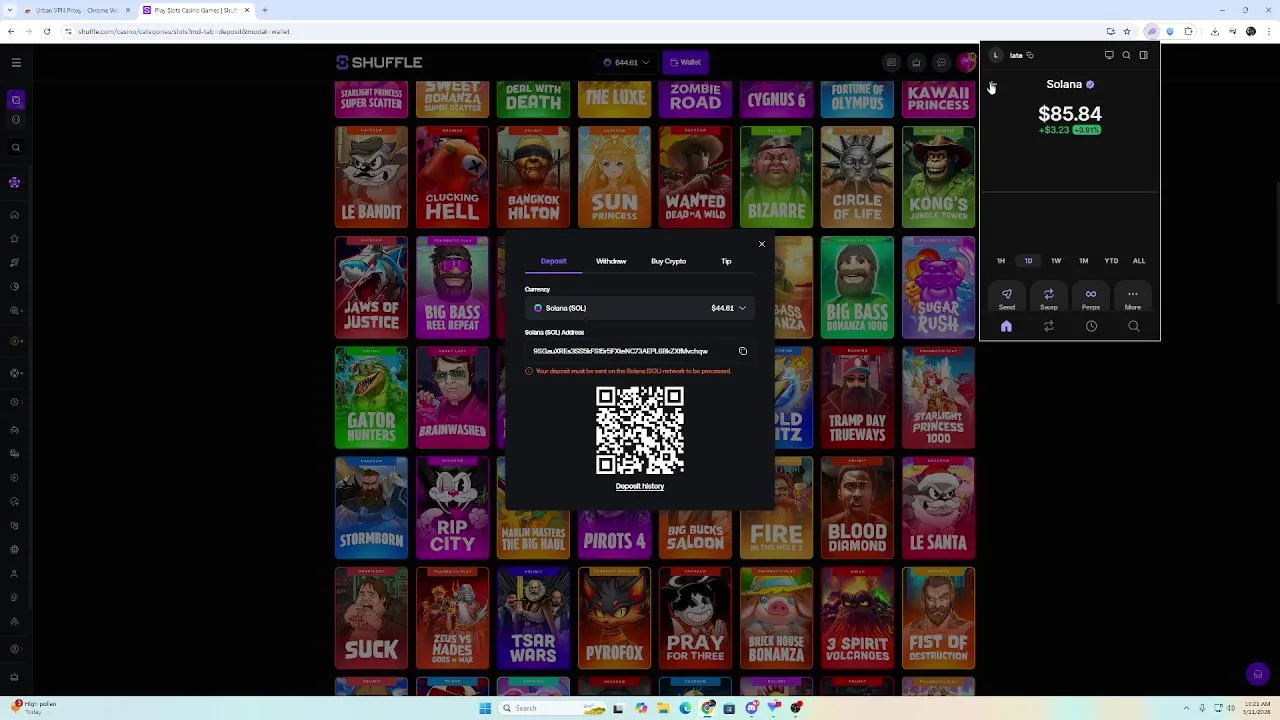This screenshot has width=1280, height=720.
Task: Switch to the Withdraw tab
Action: [x=611, y=261]
